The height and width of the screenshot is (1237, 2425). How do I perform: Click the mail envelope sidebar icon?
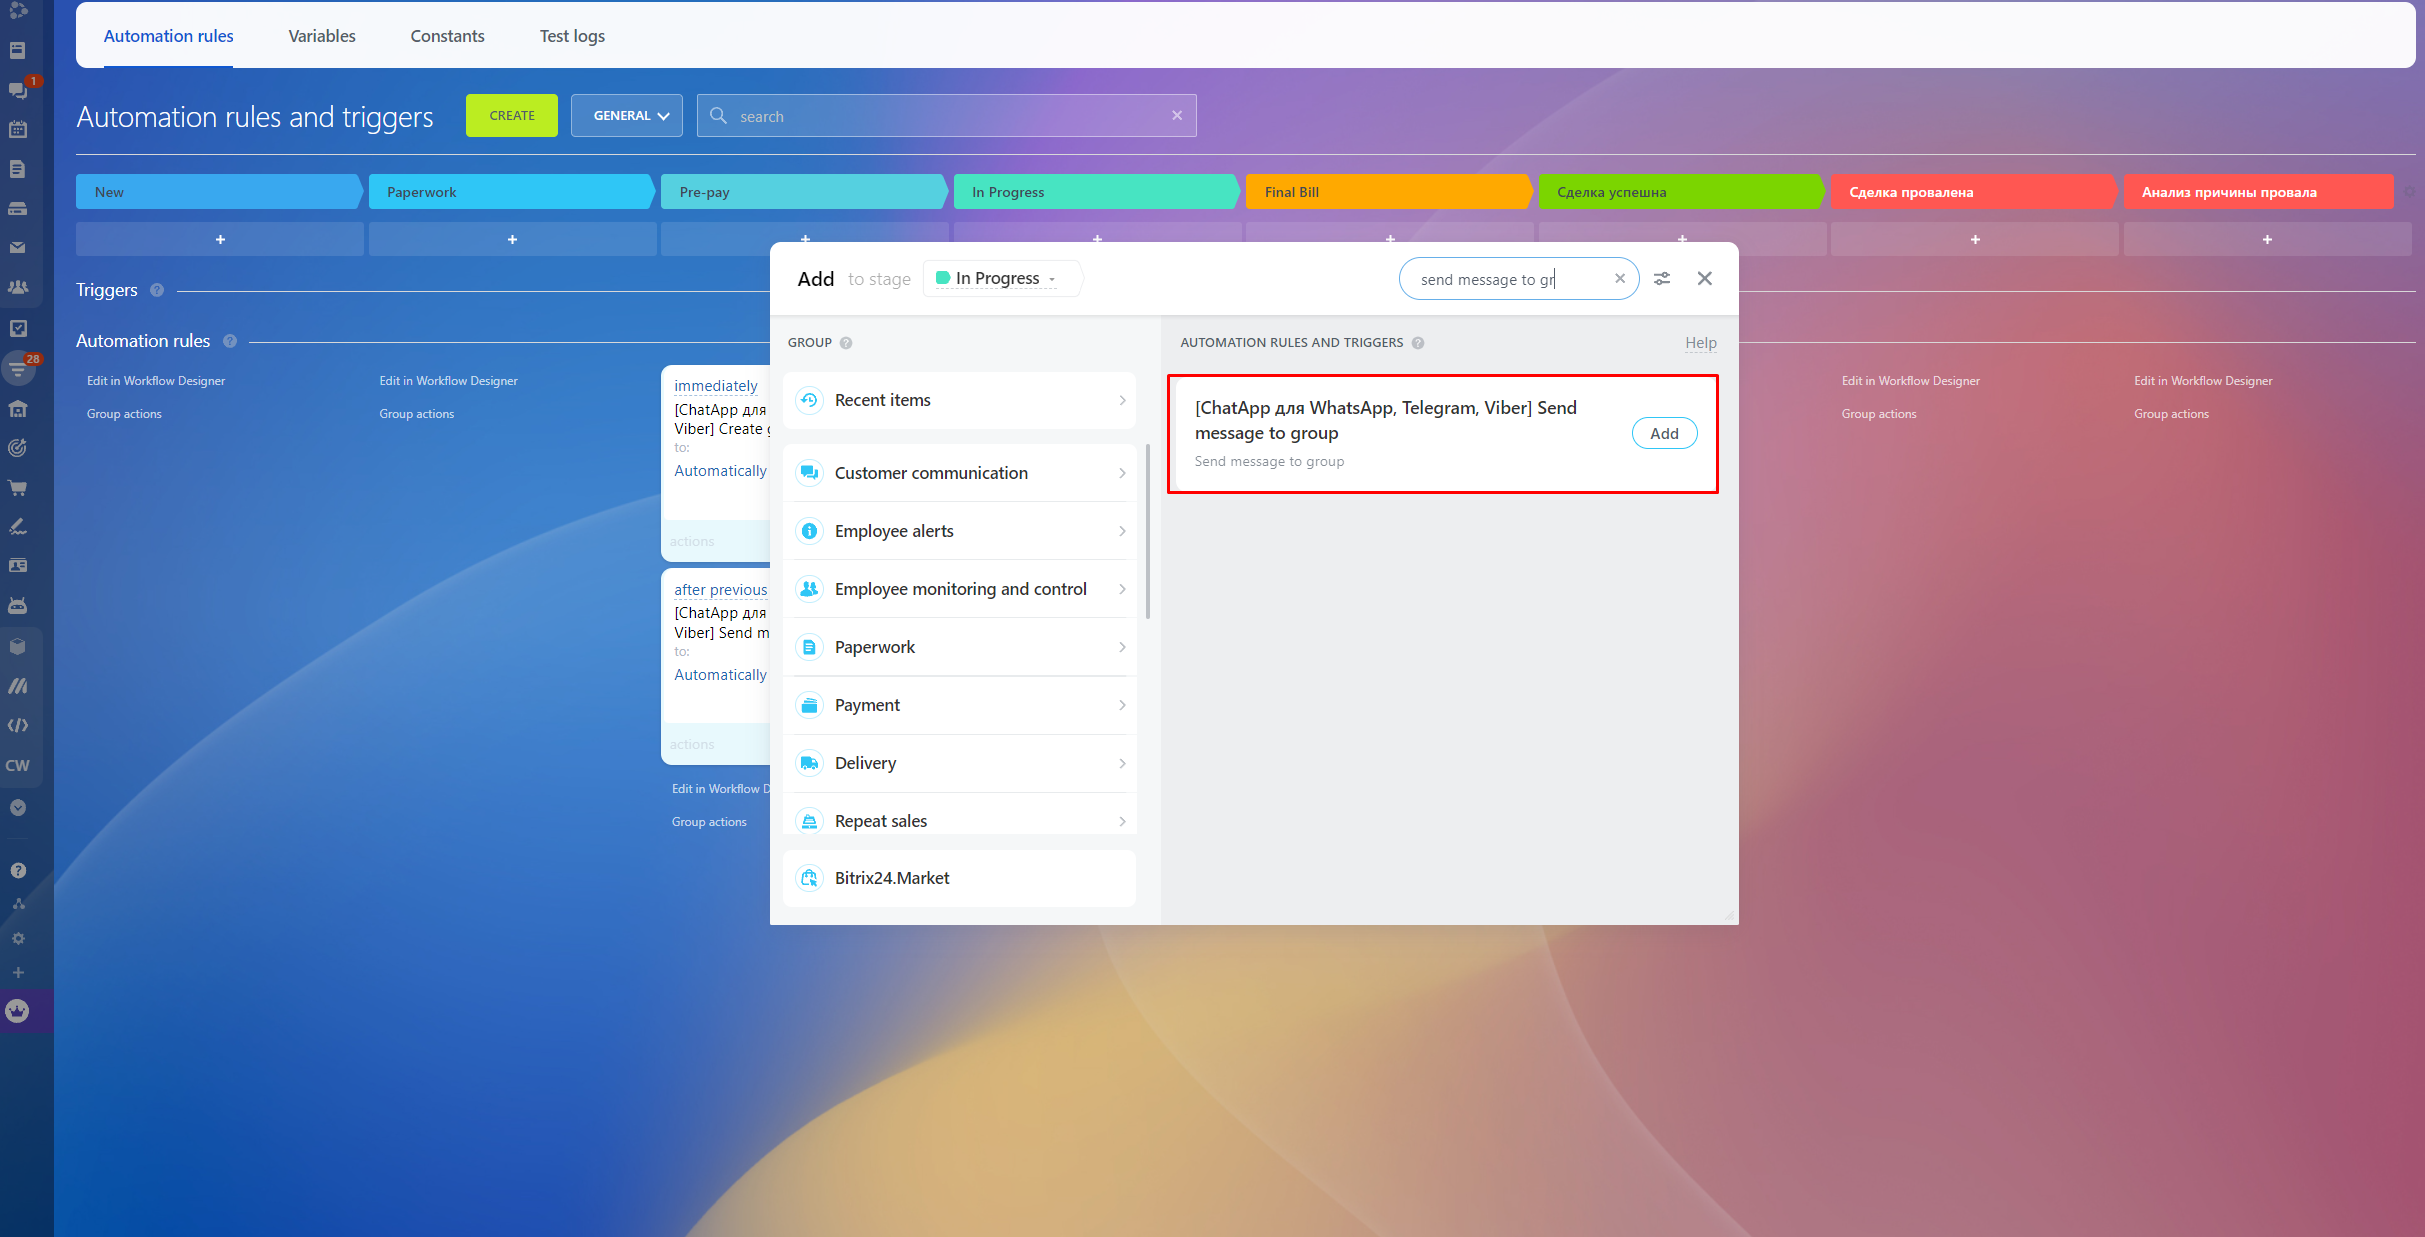click(18, 247)
